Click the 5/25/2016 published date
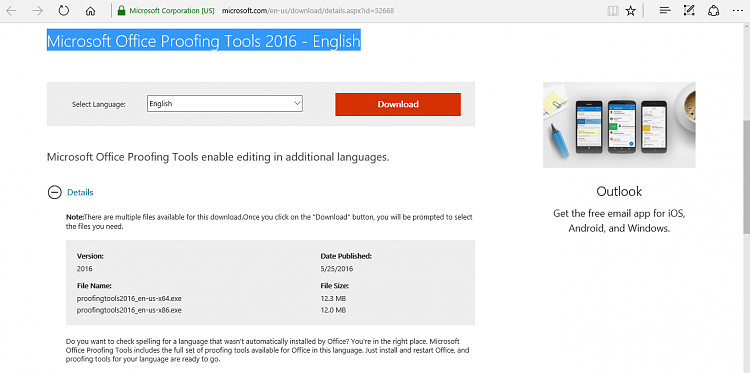The image size is (750, 373). point(337,269)
